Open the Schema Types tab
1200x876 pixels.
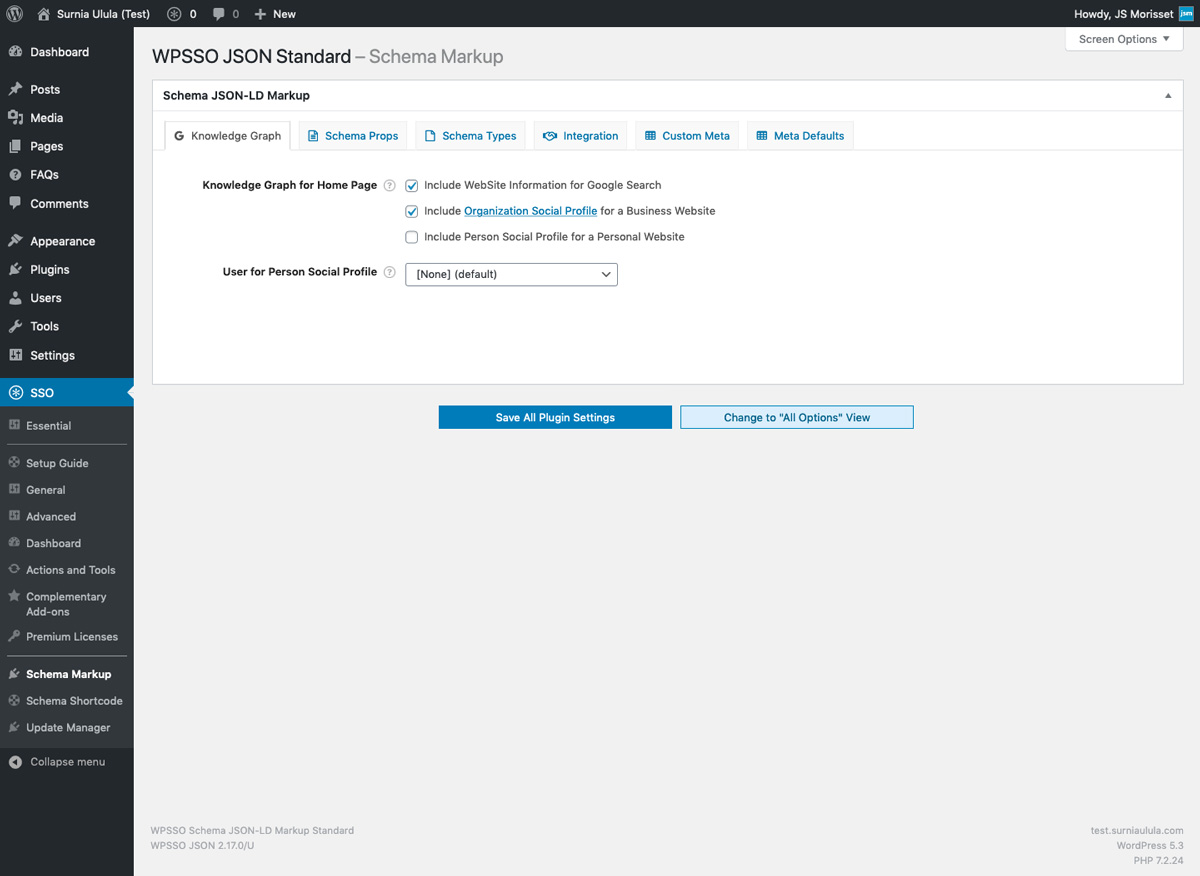pos(471,136)
